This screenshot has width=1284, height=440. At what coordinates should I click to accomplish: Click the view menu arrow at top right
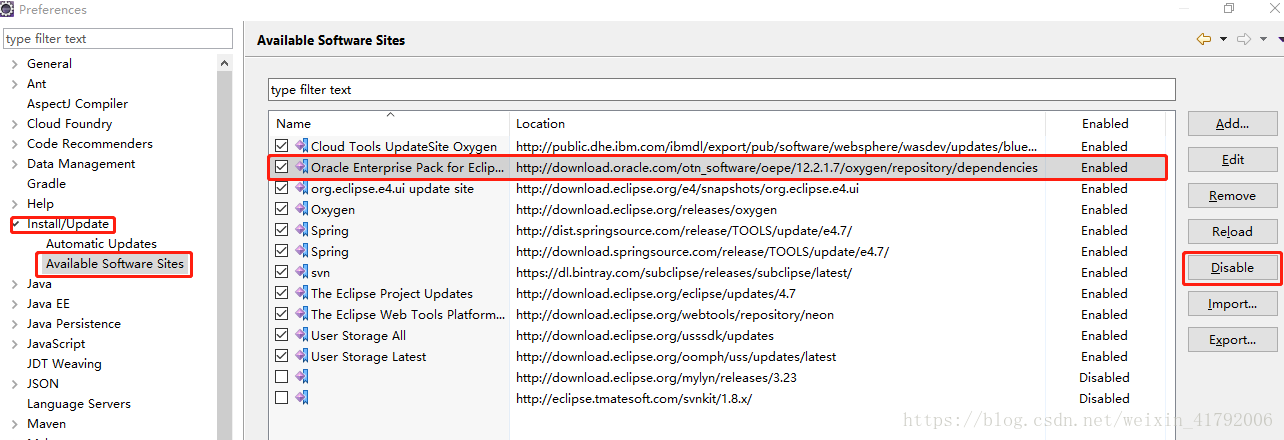tap(1280, 39)
